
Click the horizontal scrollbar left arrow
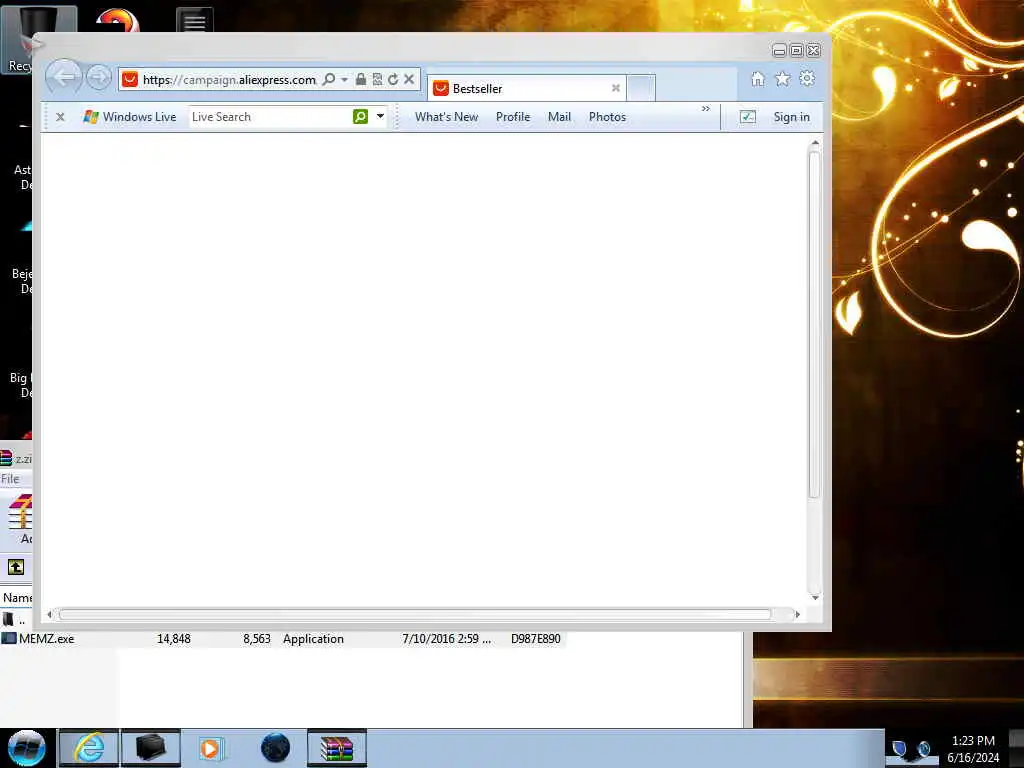[50, 615]
